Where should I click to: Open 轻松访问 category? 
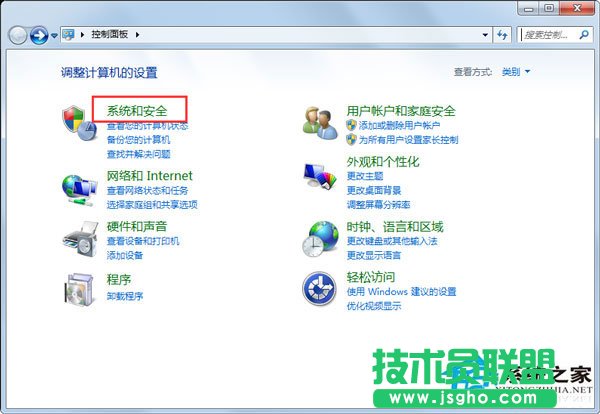pos(370,277)
